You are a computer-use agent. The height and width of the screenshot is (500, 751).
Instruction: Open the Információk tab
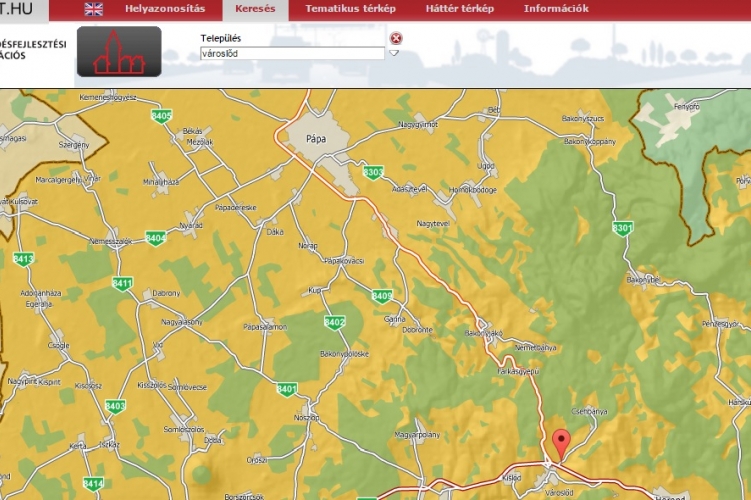point(556,9)
